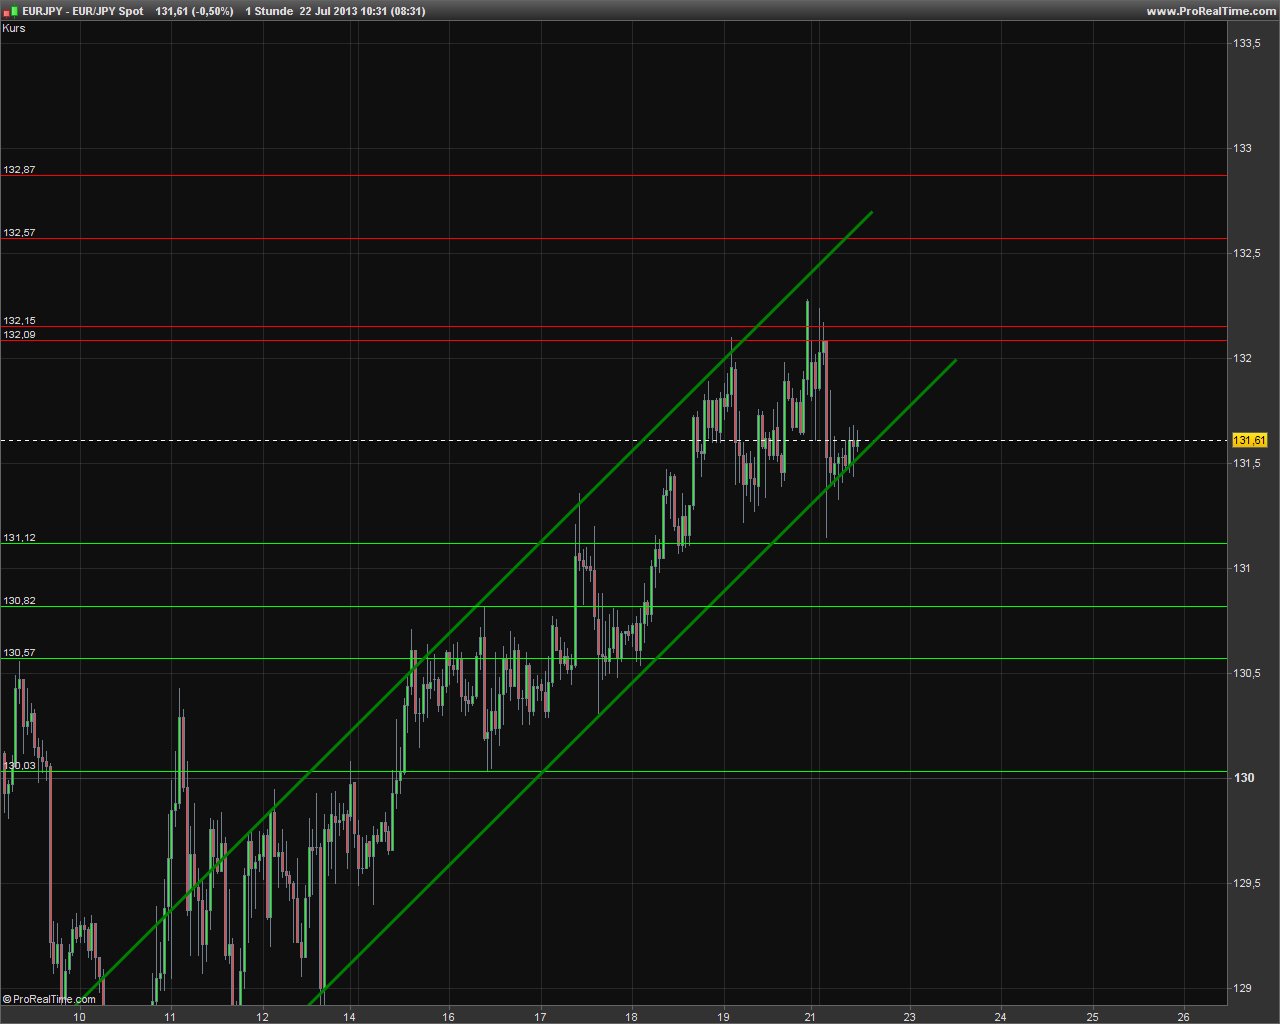Select the 1 Stunde timeframe label
Viewport: 1280px width, 1024px height.
click(269, 11)
